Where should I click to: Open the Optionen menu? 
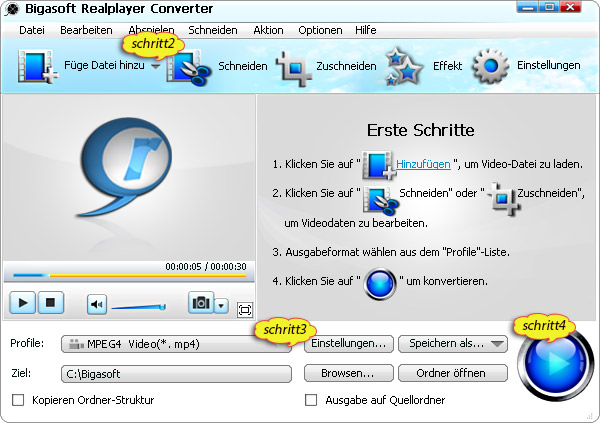(x=320, y=30)
